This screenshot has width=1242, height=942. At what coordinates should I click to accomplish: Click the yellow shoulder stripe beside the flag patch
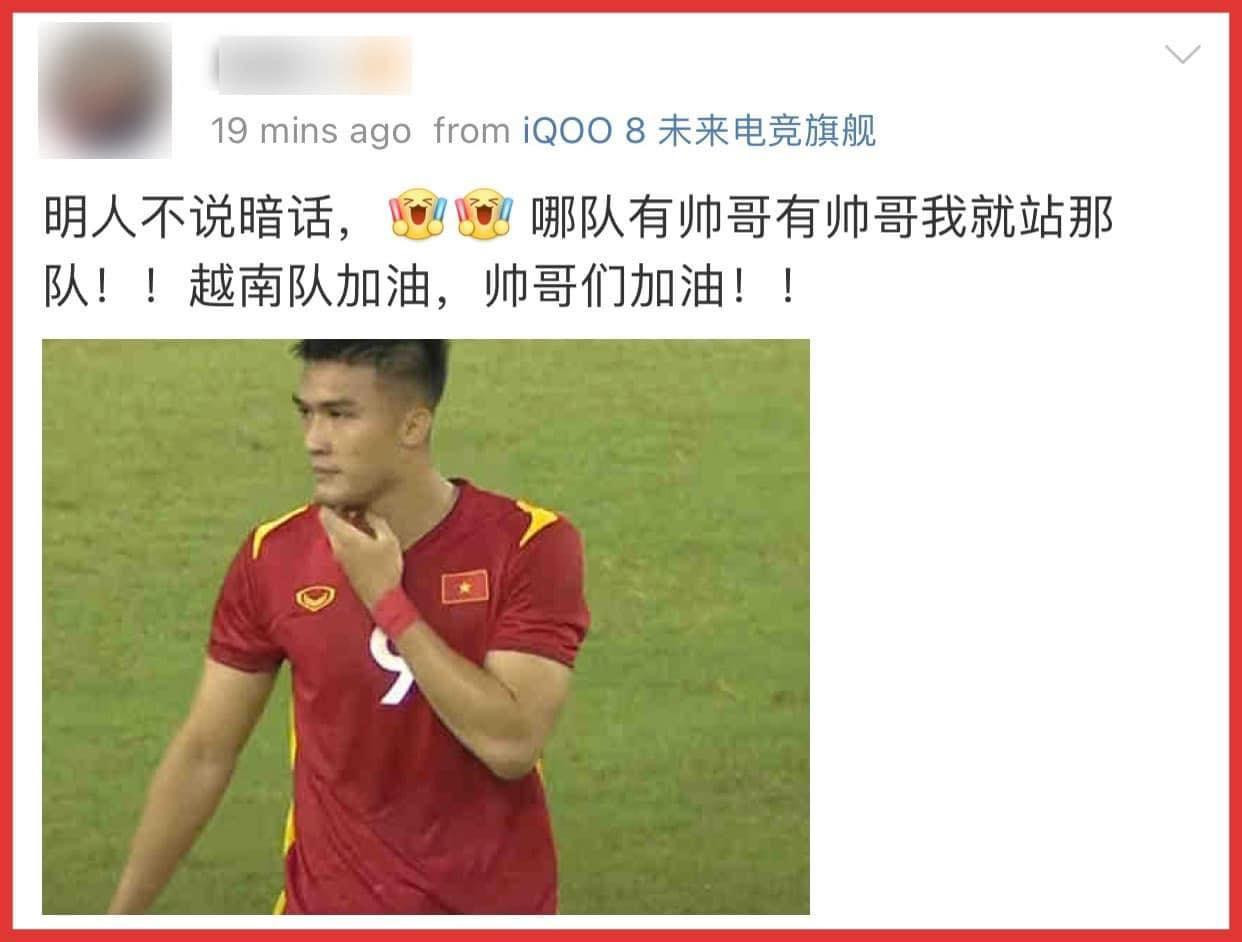click(538, 522)
